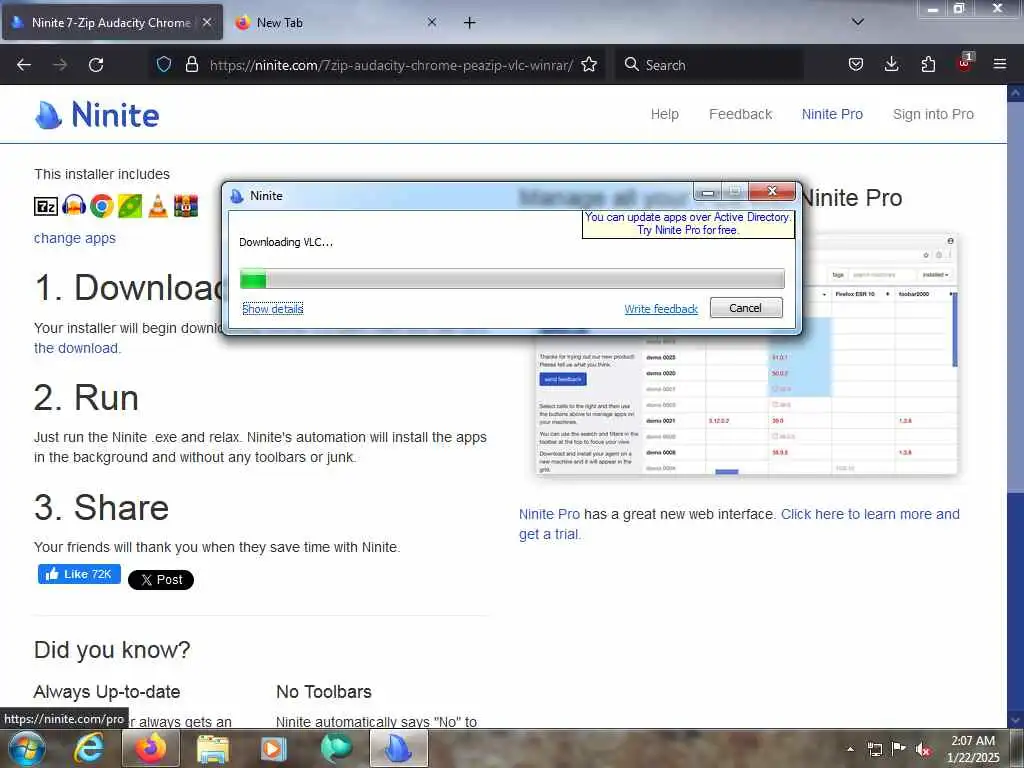The height and width of the screenshot is (768, 1024).
Task: Click the Chrome icon in installer list
Action: click(x=102, y=206)
